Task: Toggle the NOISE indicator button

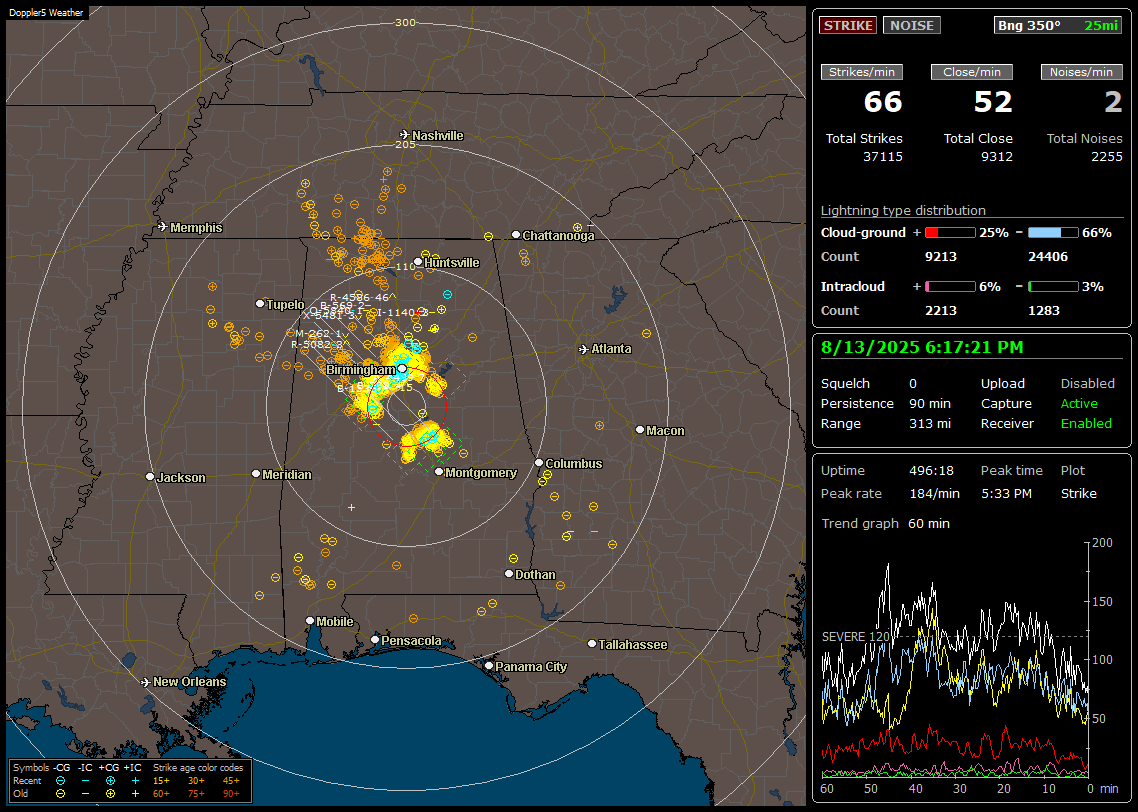Action: click(912, 25)
